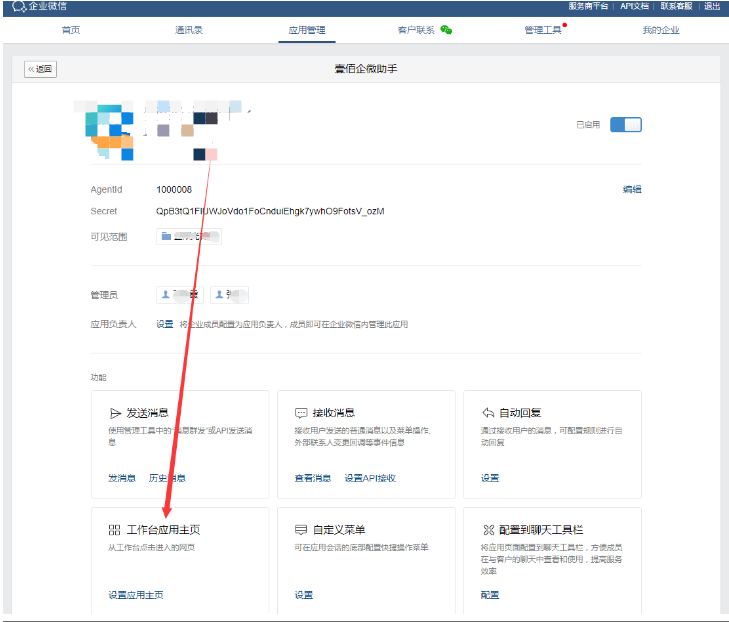
Task: Toggle the 已启用 app switch off
Action: [x=625, y=125]
